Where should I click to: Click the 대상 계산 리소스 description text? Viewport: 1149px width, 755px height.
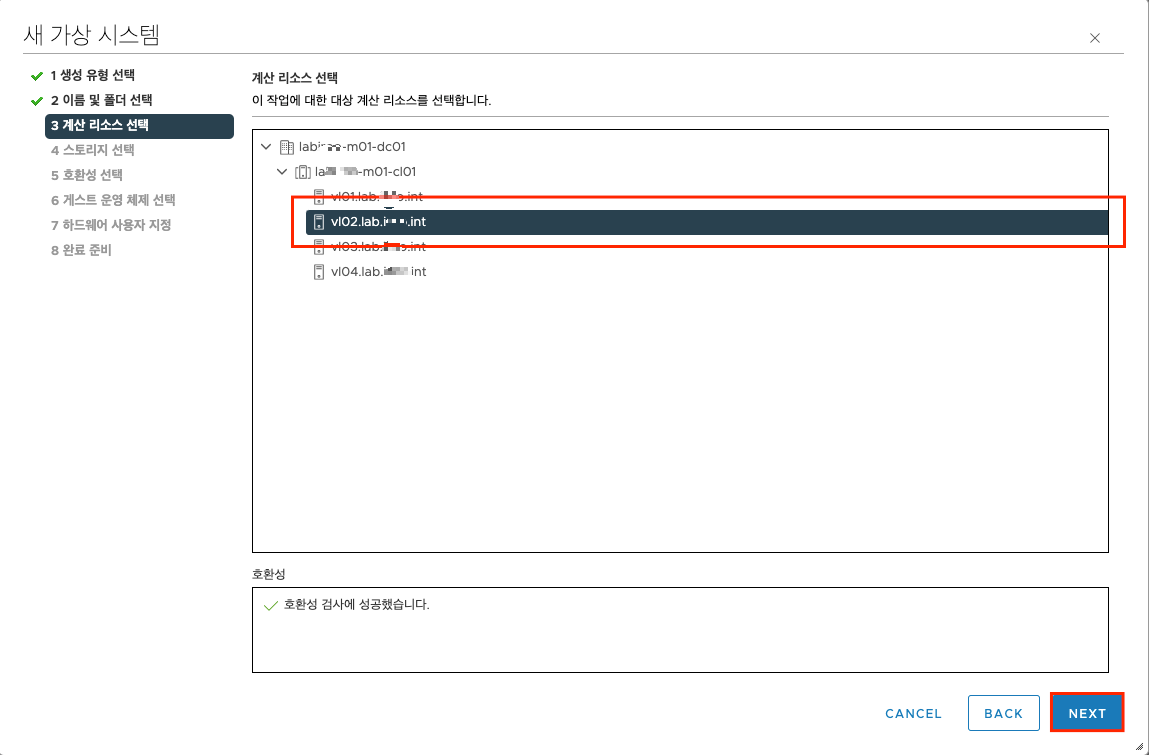pos(372,100)
